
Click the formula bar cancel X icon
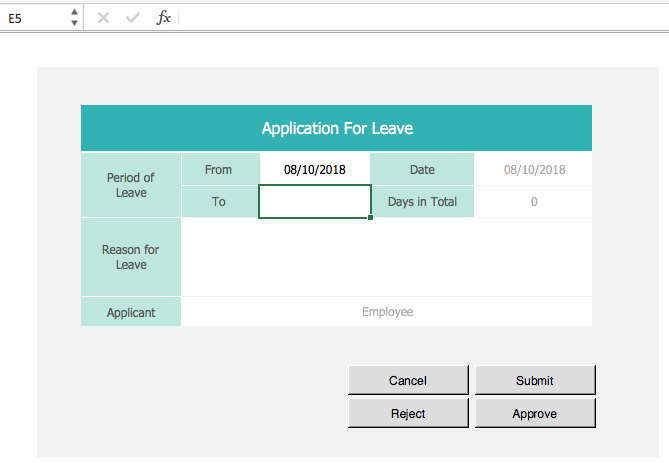pos(103,18)
